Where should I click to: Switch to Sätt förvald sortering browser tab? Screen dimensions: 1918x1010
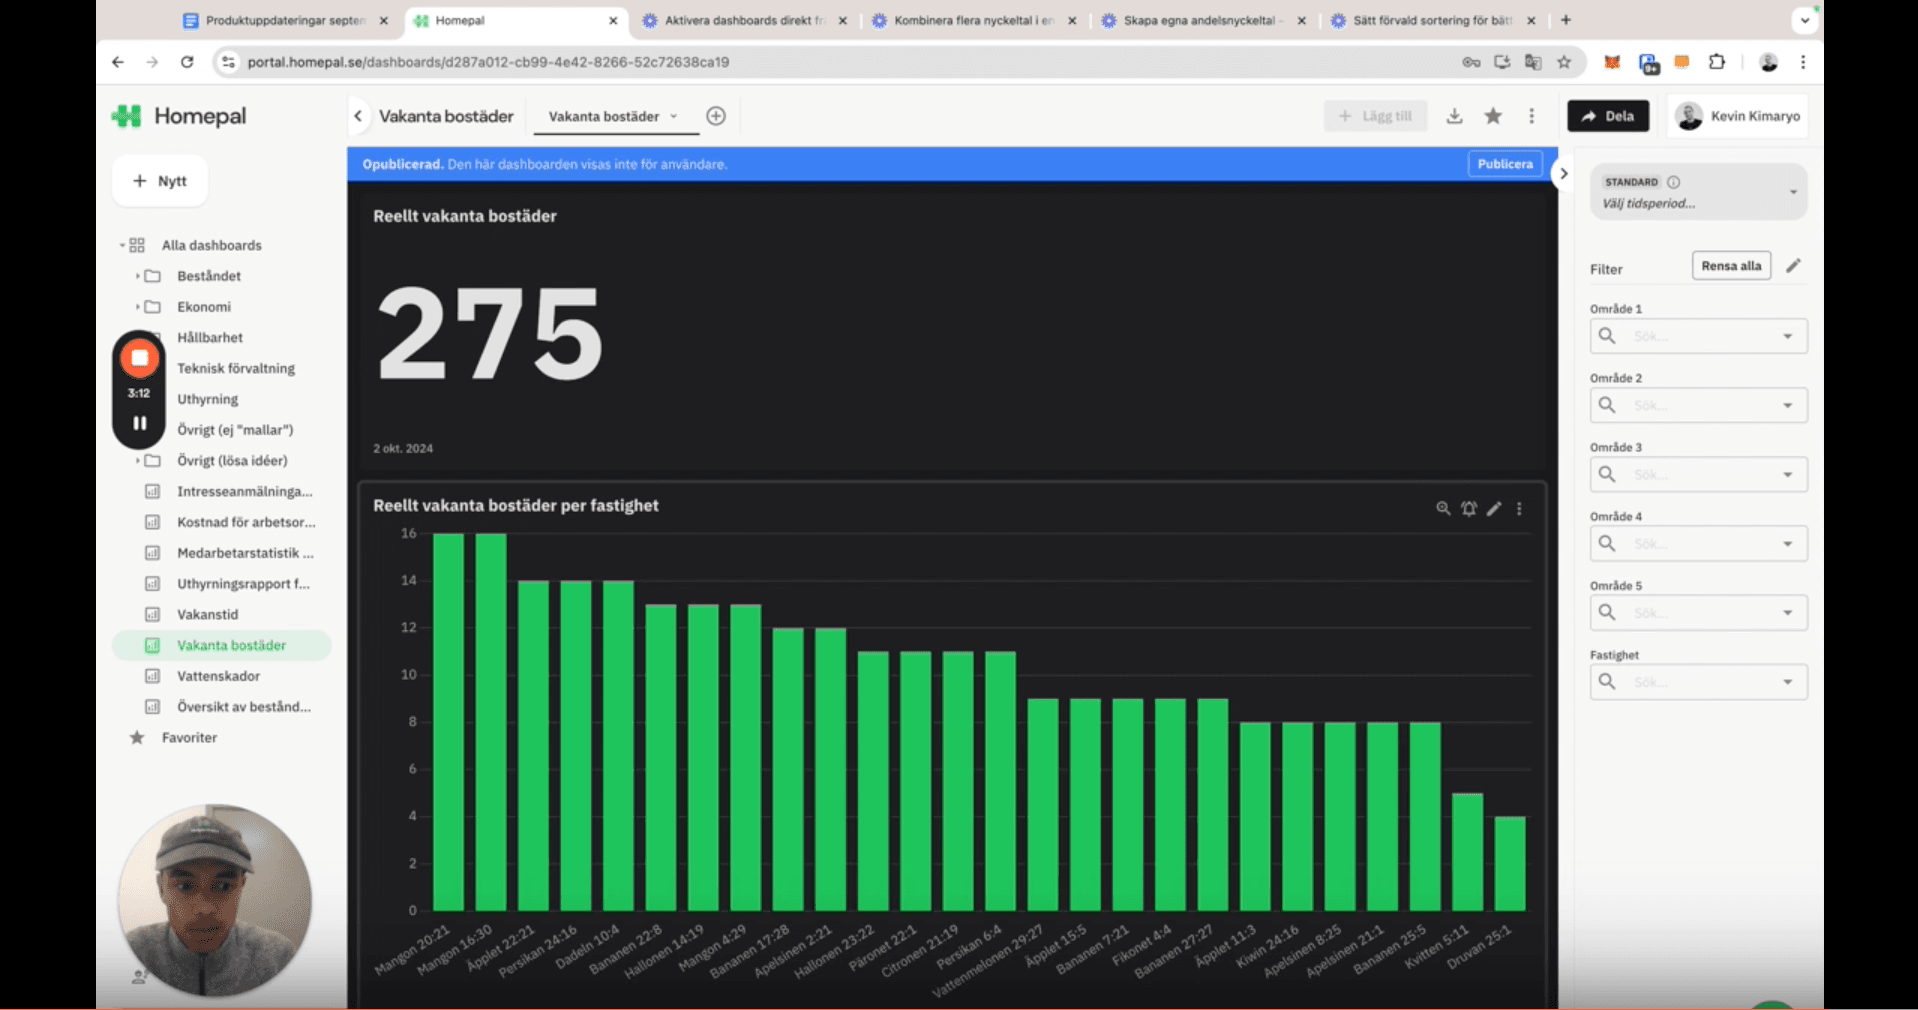click(x=1433, y=20)
